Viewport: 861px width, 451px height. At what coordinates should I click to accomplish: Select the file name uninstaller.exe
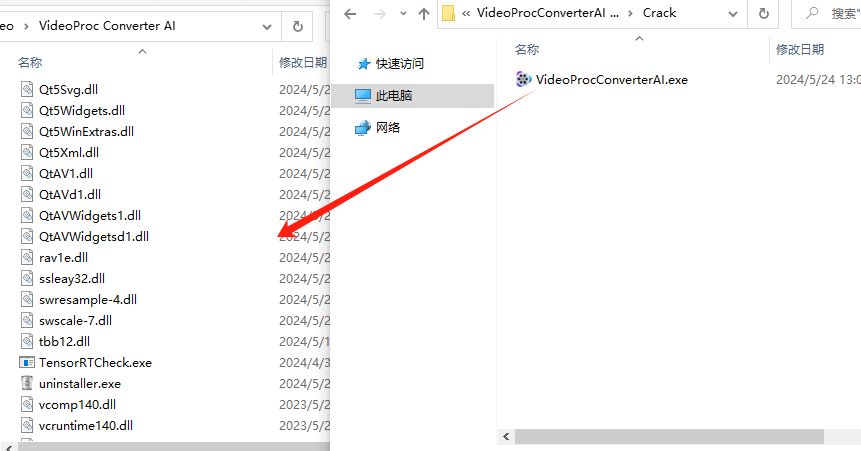pyautogui.click(x=80, y=383)
